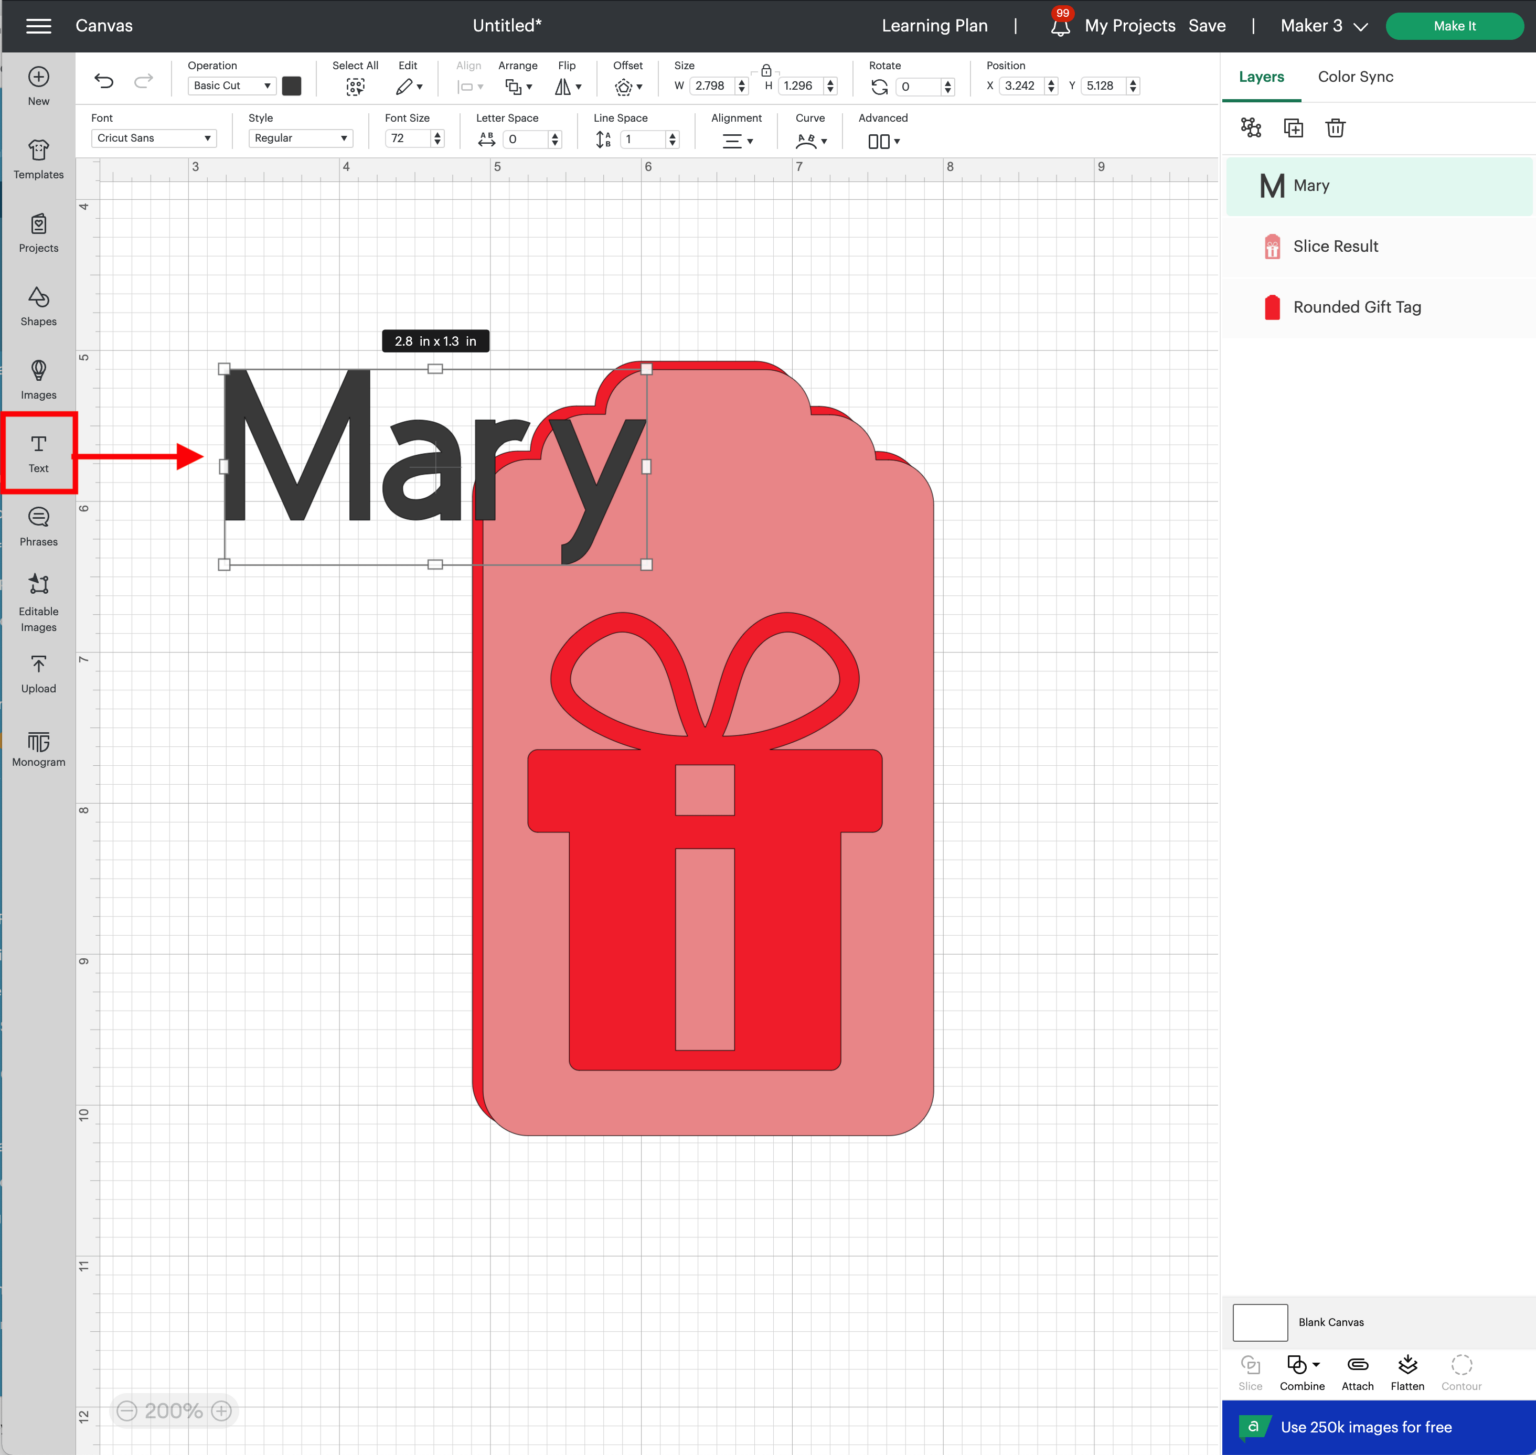Open the Images panel

tap(38, 378)
